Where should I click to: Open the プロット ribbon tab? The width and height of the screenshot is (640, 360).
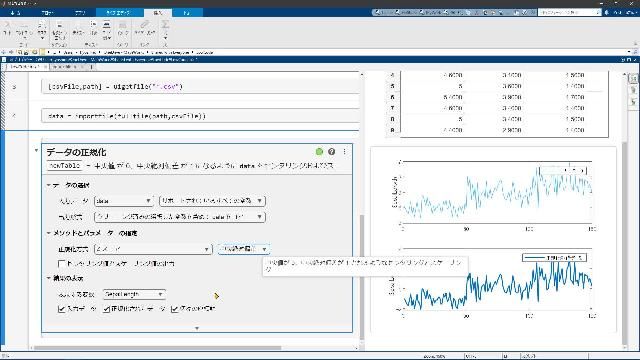(x=47, y=13)
